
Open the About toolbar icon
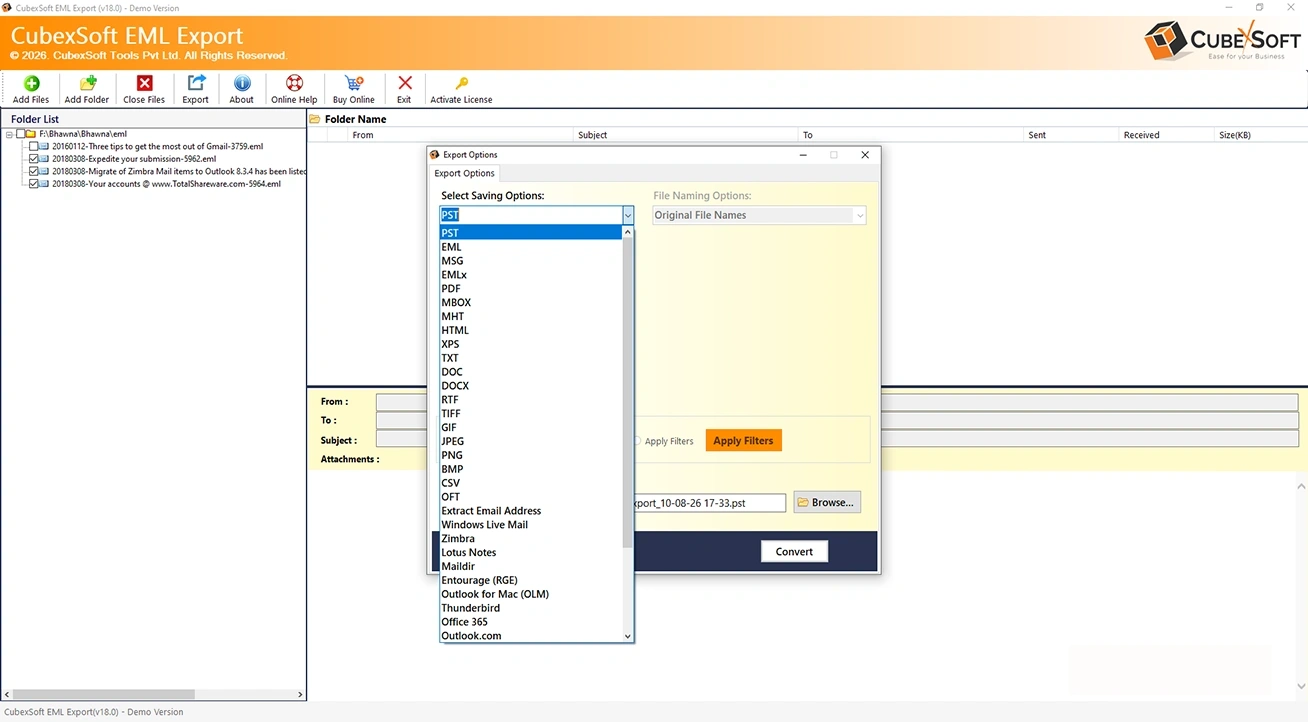242,83
